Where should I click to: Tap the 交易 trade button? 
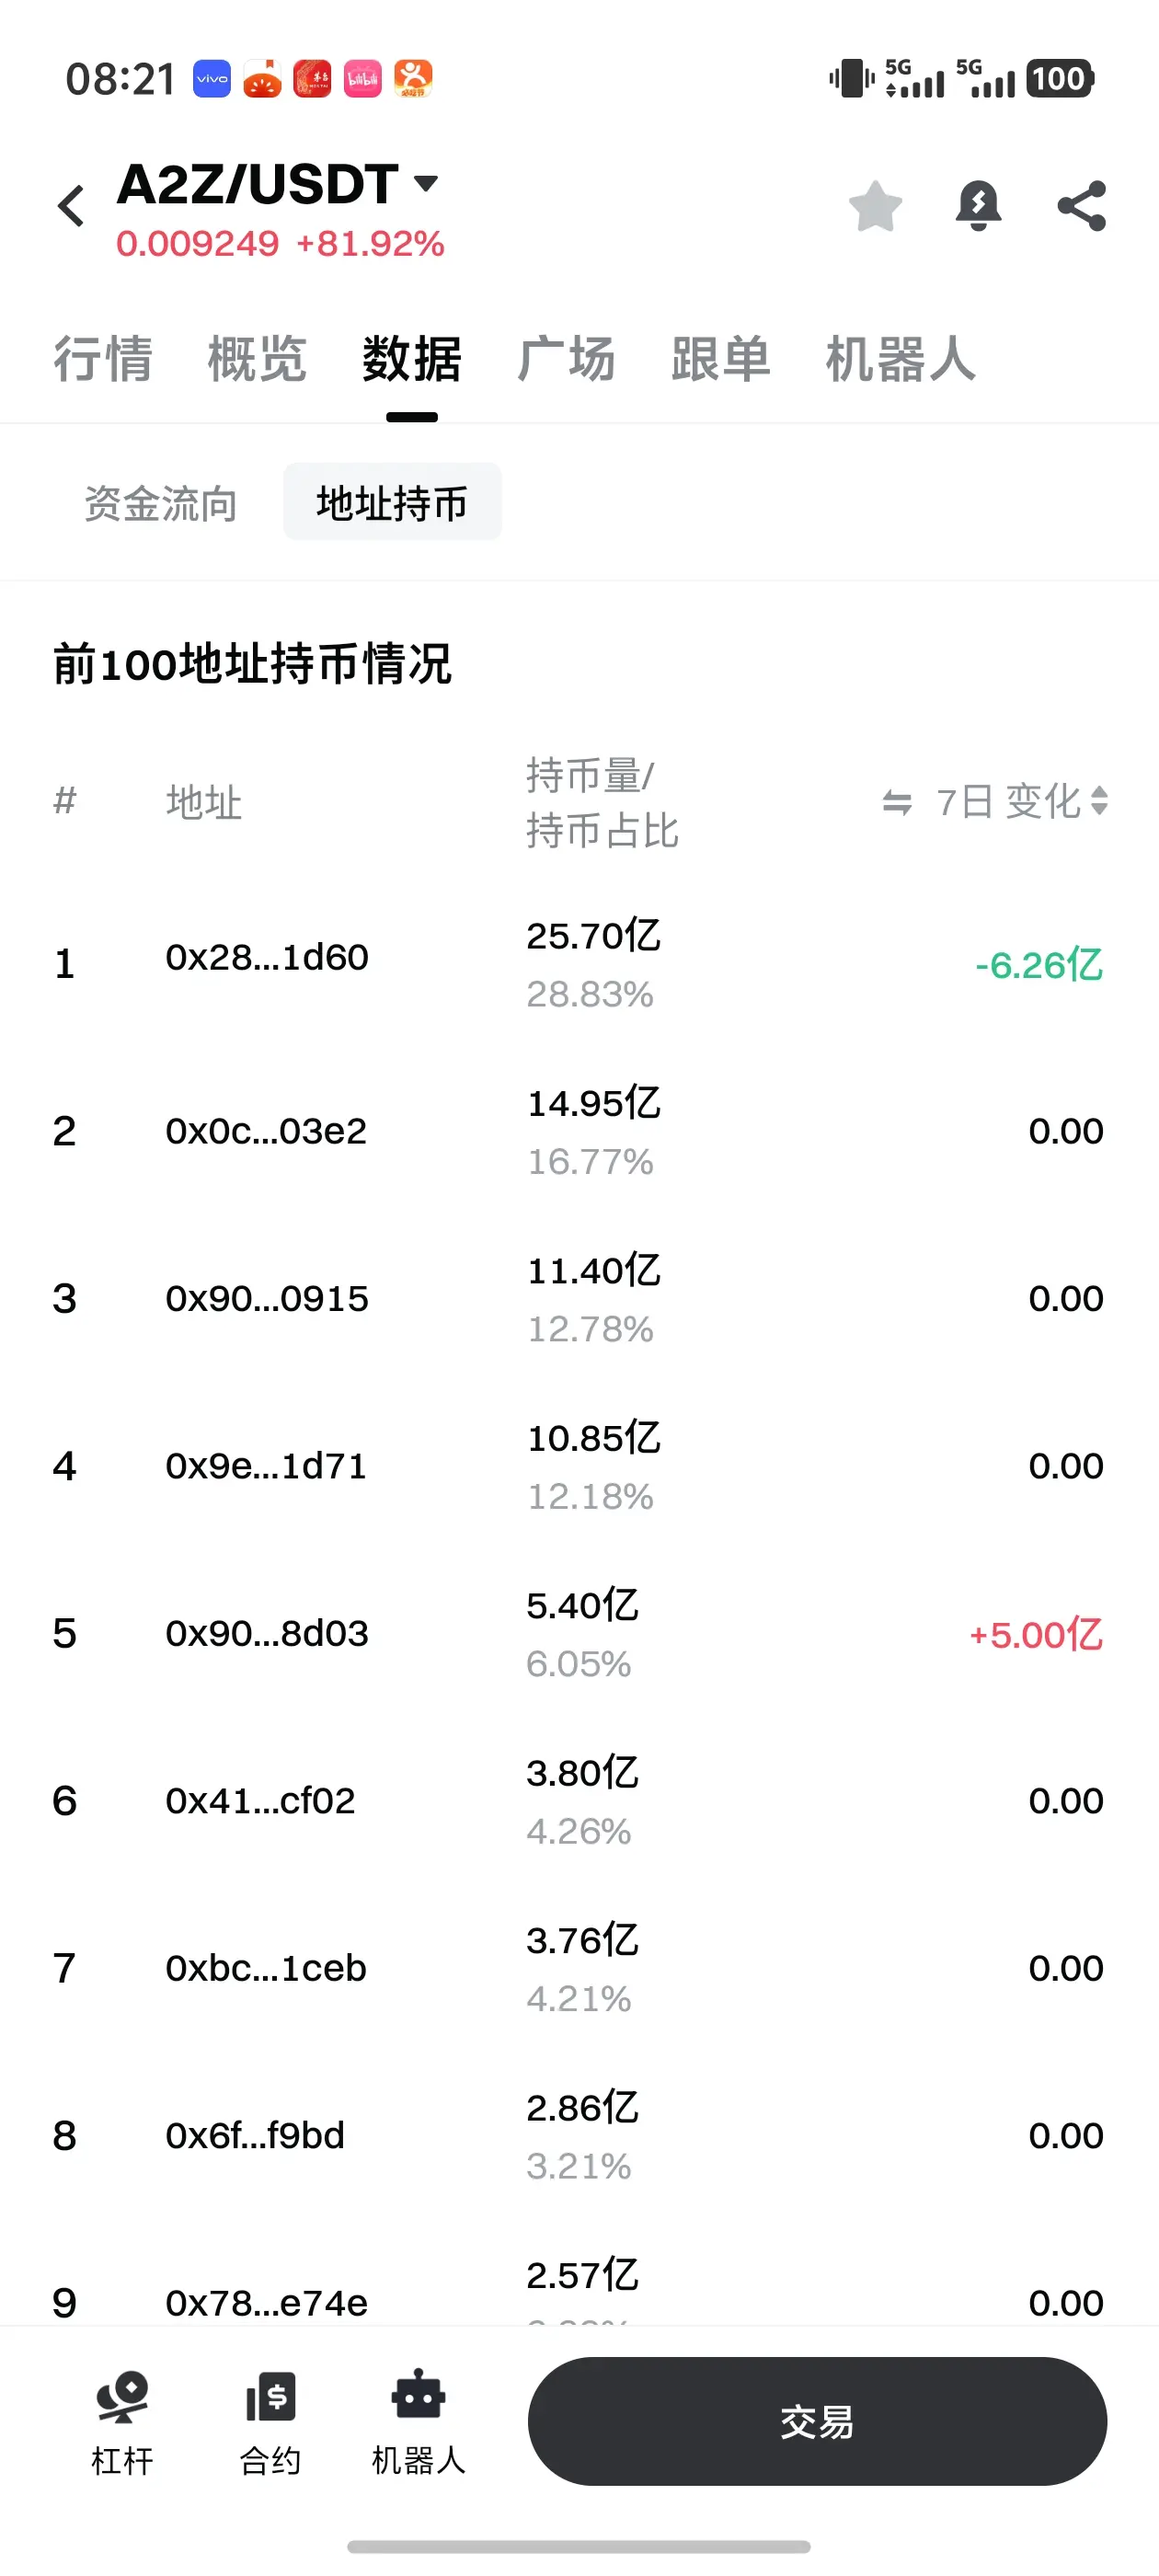pyautogui.click(x=817, y=2421)
